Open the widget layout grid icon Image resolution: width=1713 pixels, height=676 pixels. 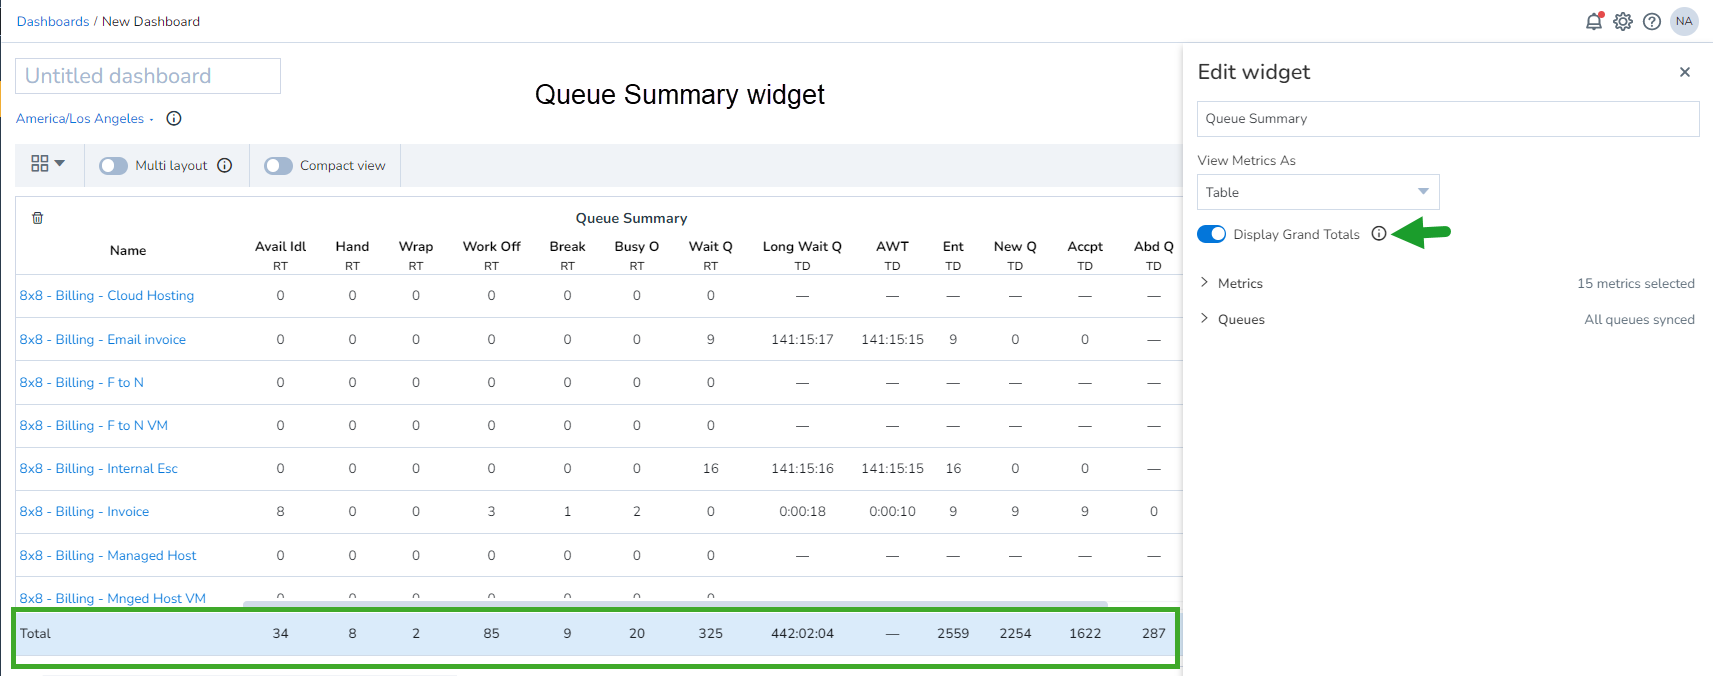47,164
